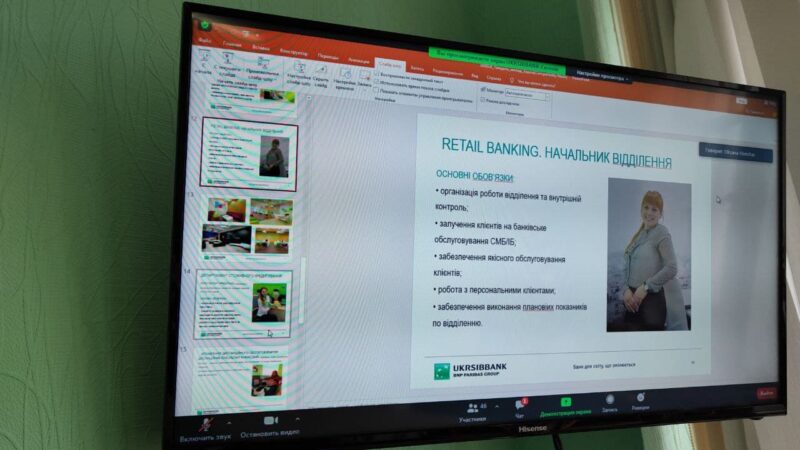Viewport: 800px width, 450px height.
Task: Click red Leave meeting button
Action: (x=766, y=393)
